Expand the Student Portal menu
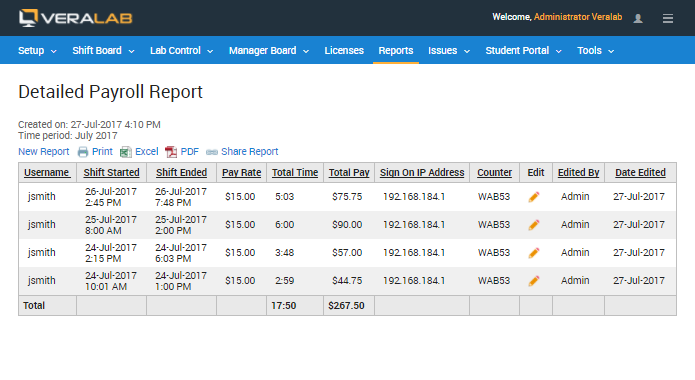The image size is (695, 380). point(523,51)
